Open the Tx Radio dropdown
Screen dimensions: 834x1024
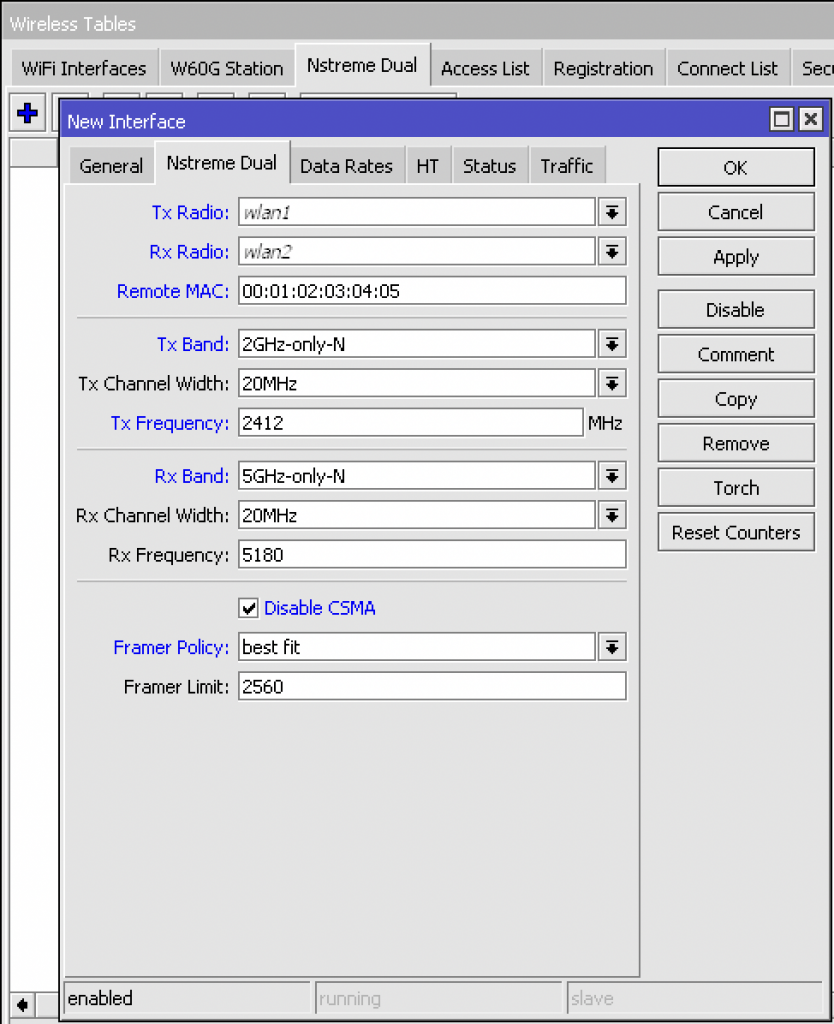(611, 211)
